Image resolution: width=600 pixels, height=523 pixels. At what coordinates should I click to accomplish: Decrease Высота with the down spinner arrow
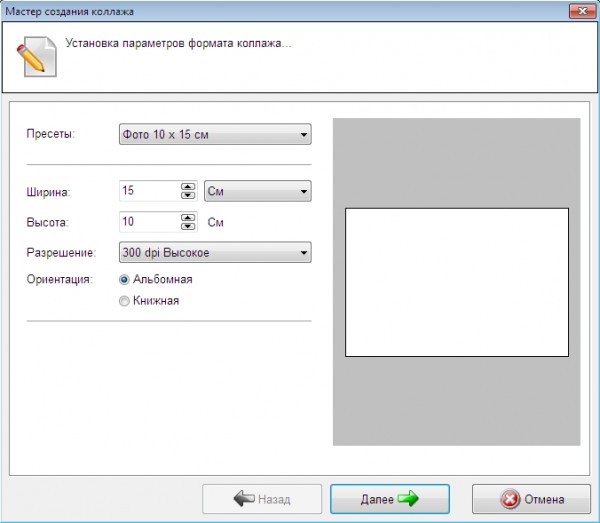click(188, 226)
